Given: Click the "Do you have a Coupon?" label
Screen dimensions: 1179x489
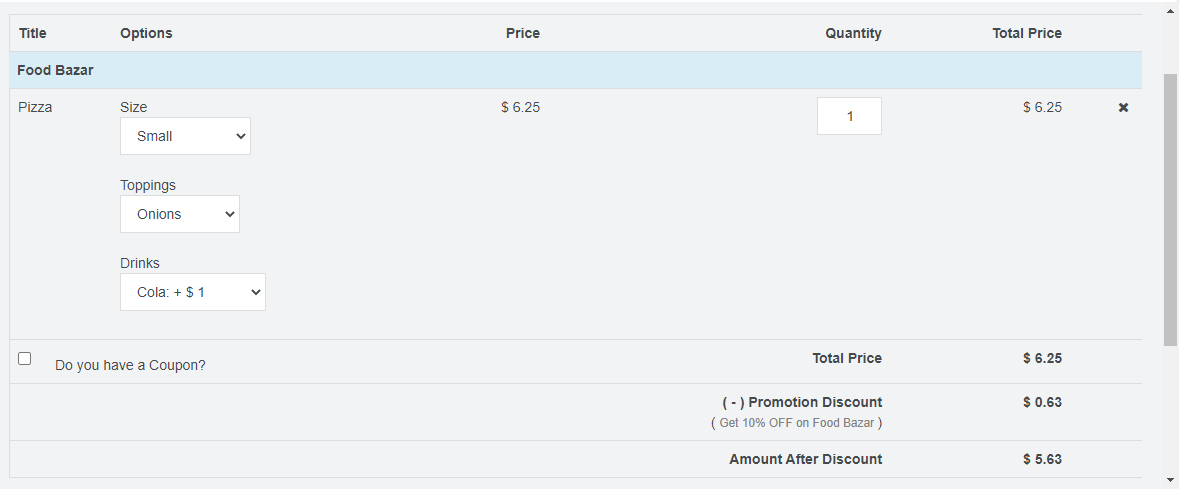Looking at the screenshot, I should pyautogui.click(x=130, y=365).
